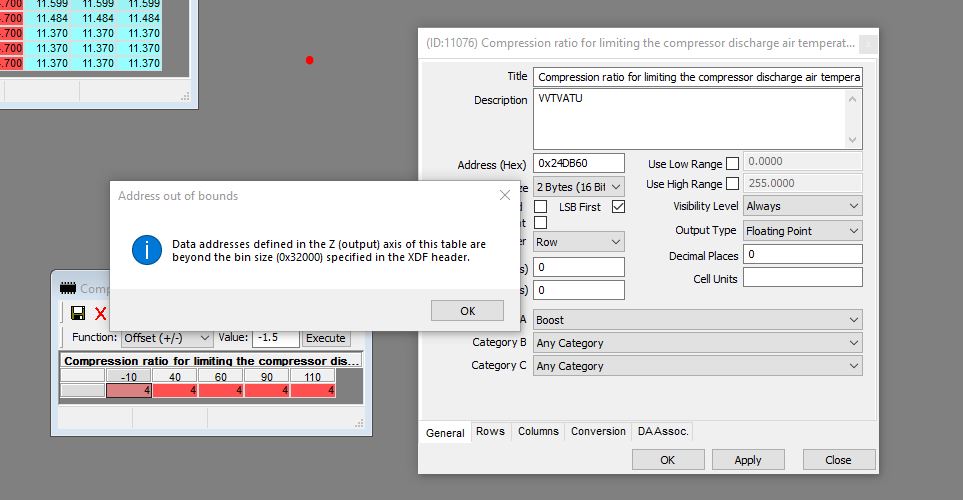This screenshot has height=500, width=963.
Task: Click the chip icon in table window title
Action: point(68,288)
